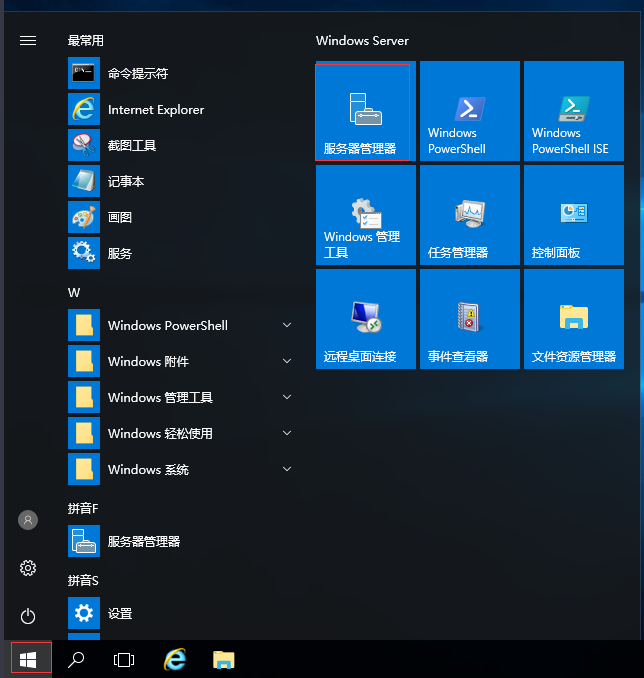Viewport: 644px width, 678px height.
Task: Open the Windows 管理工具 tile
Action: 365,215
